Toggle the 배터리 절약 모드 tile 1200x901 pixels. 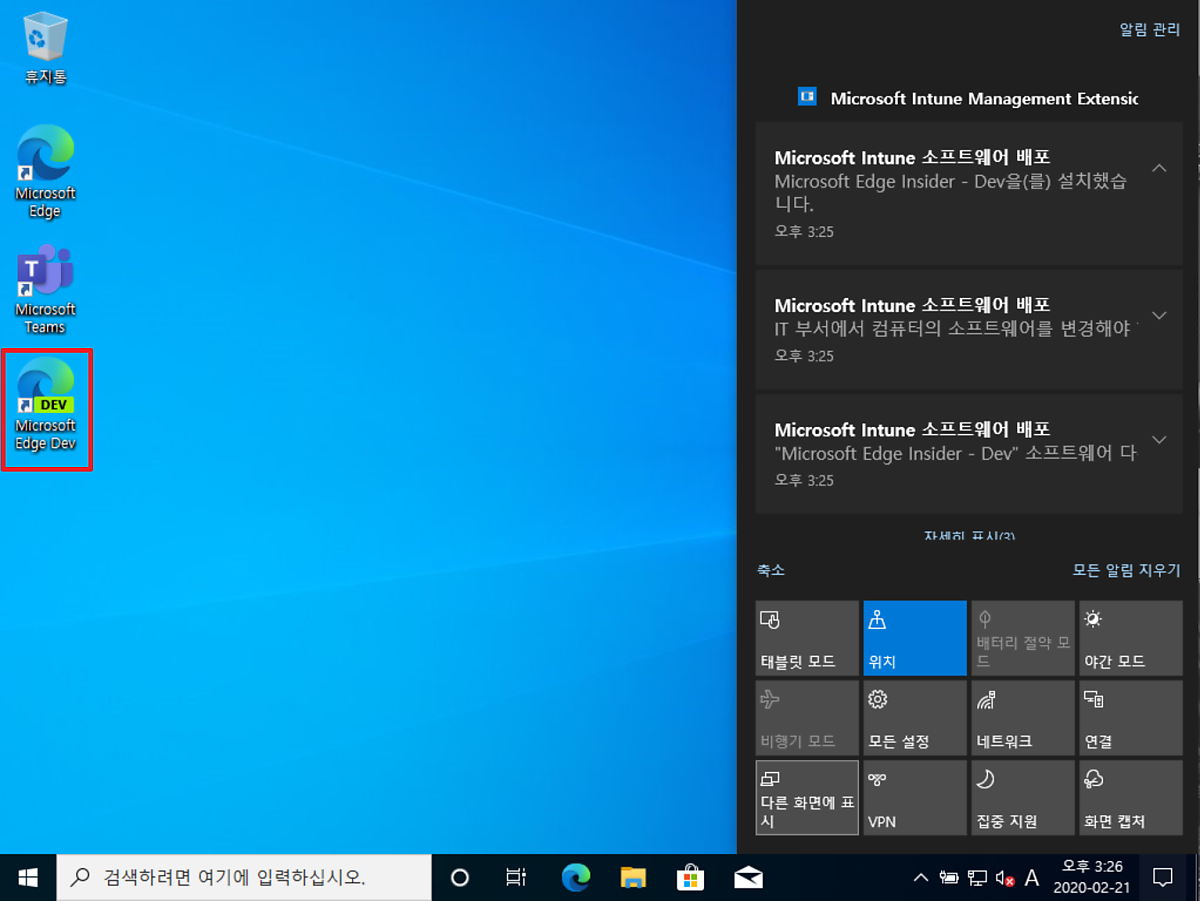coord(1023,638)
